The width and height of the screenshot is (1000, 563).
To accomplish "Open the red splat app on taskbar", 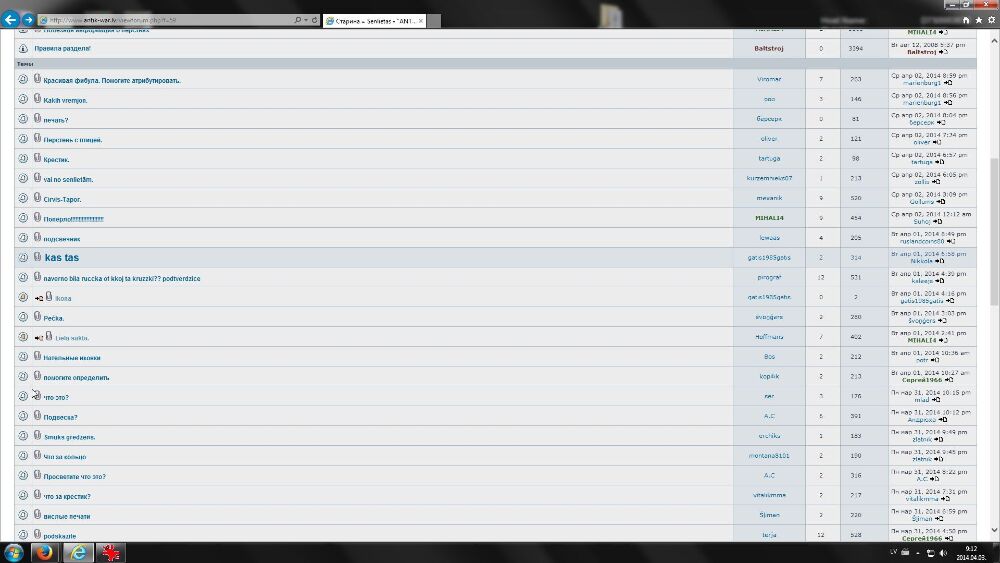I will (x=110, y=552).
